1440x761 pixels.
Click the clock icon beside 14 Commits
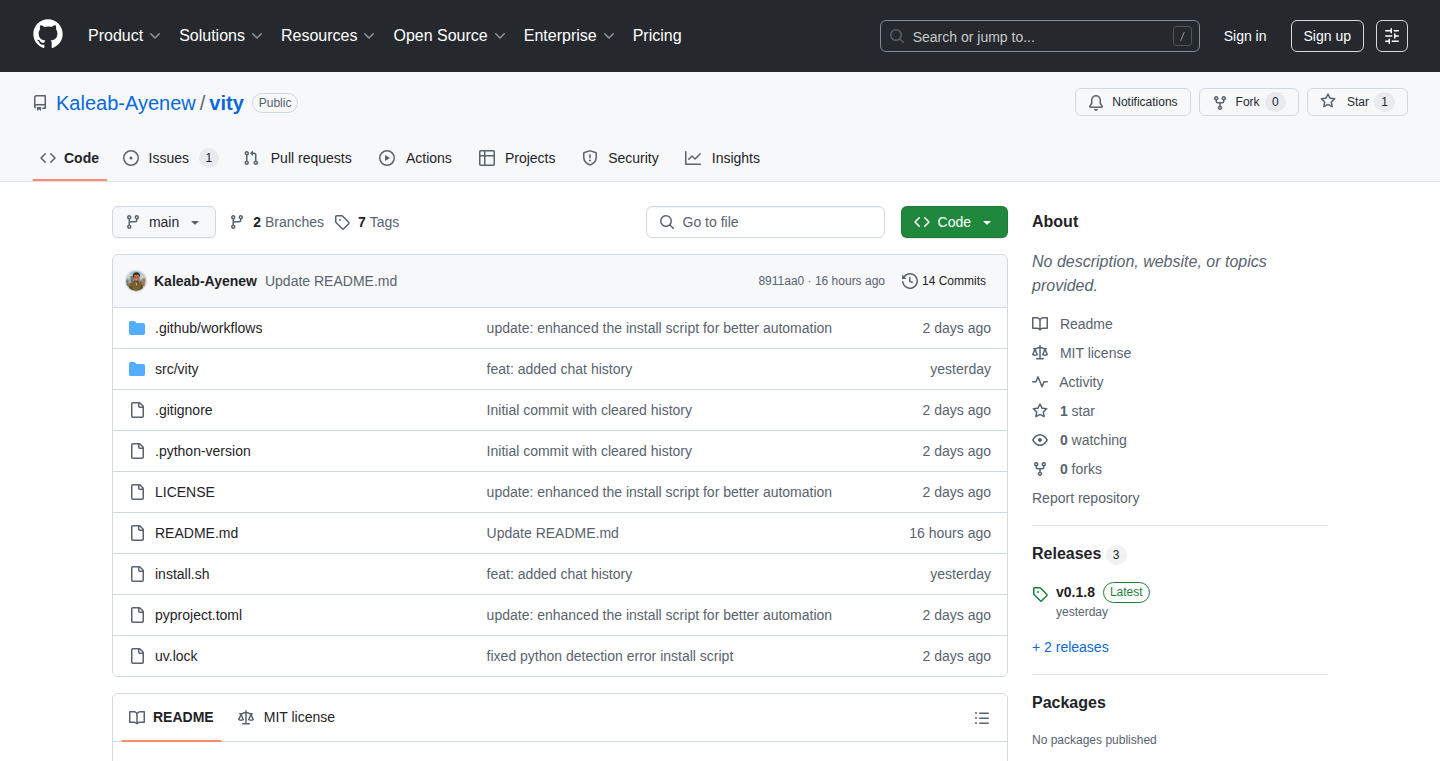(910, 281)
